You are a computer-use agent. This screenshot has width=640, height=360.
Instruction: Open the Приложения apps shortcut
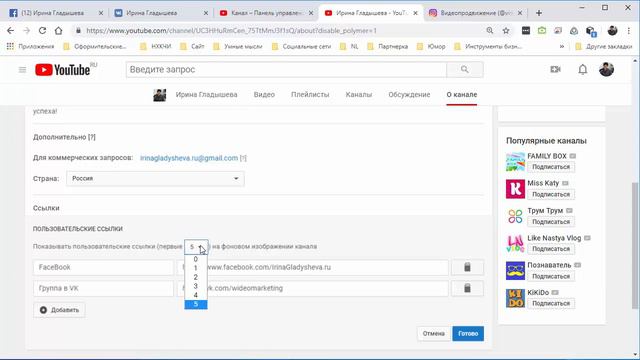31,47
